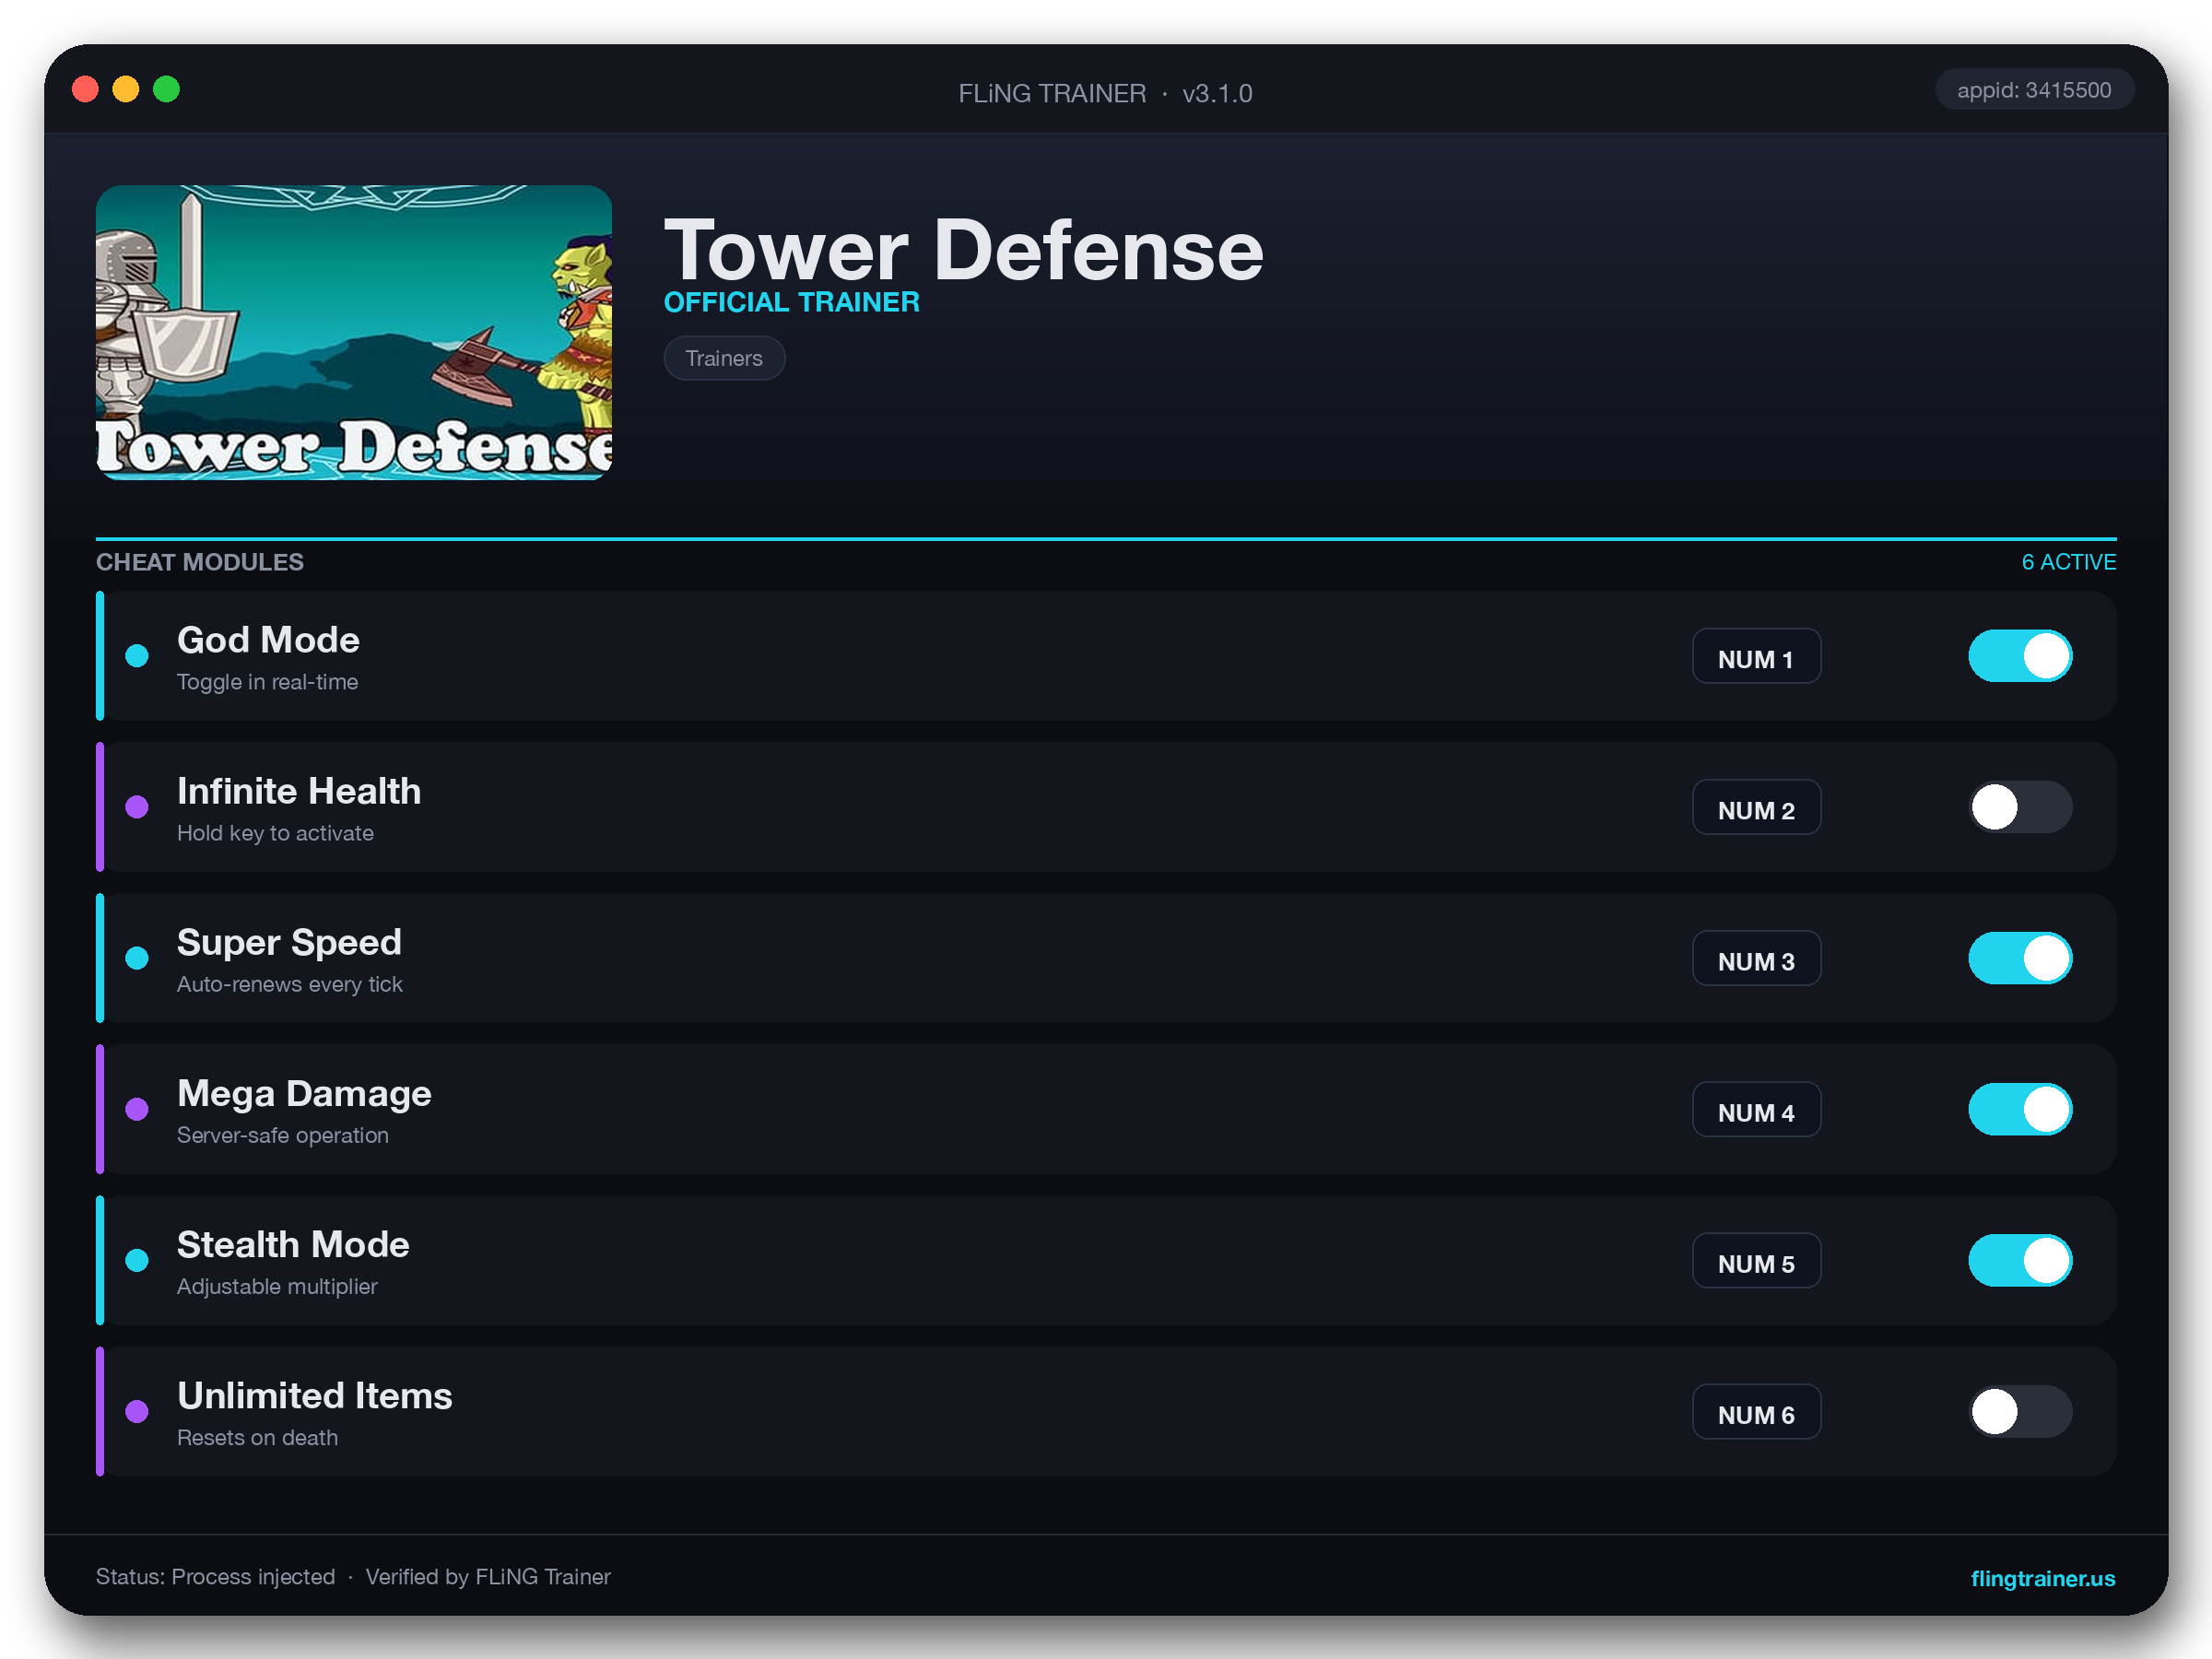Image resolution: width=2212 pixels, height=1659 pixels.
Task: Click the Super Speed title
Action: pos(289,942)
